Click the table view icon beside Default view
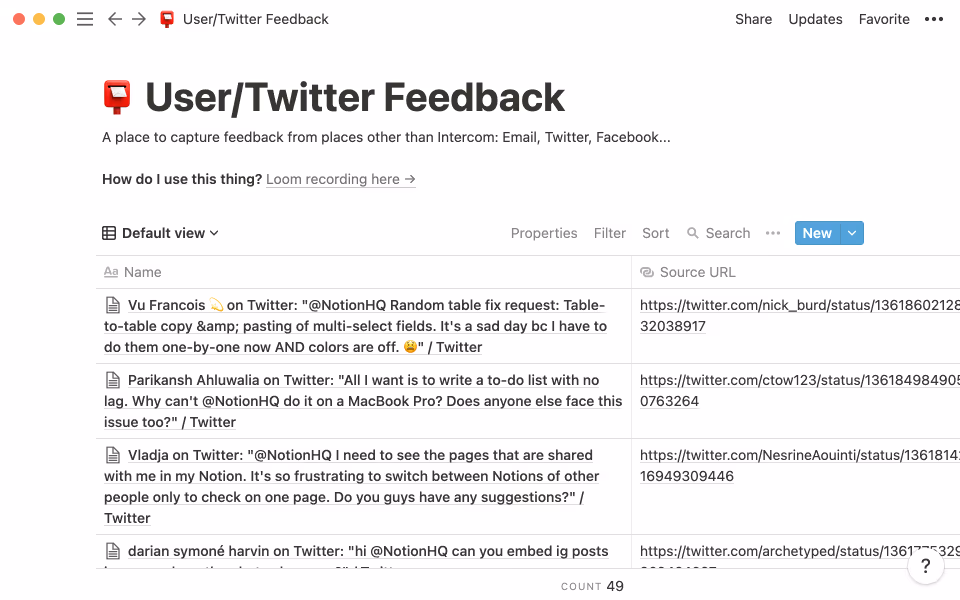960x600 pixels. click(108, 232)
